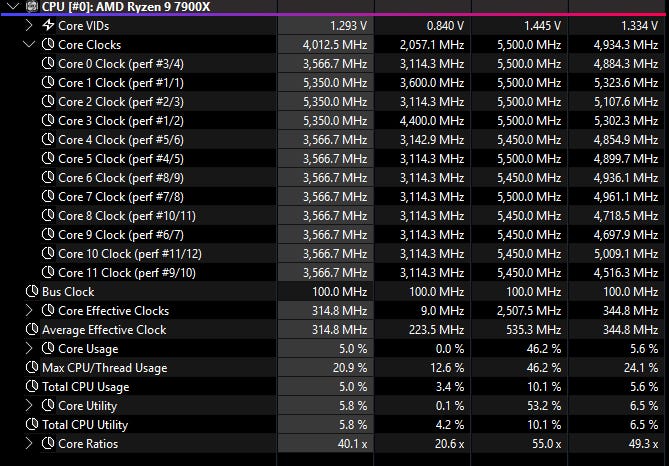Click the icon beside Average Effective Clock
669x466 pixels.
[32, 329]
